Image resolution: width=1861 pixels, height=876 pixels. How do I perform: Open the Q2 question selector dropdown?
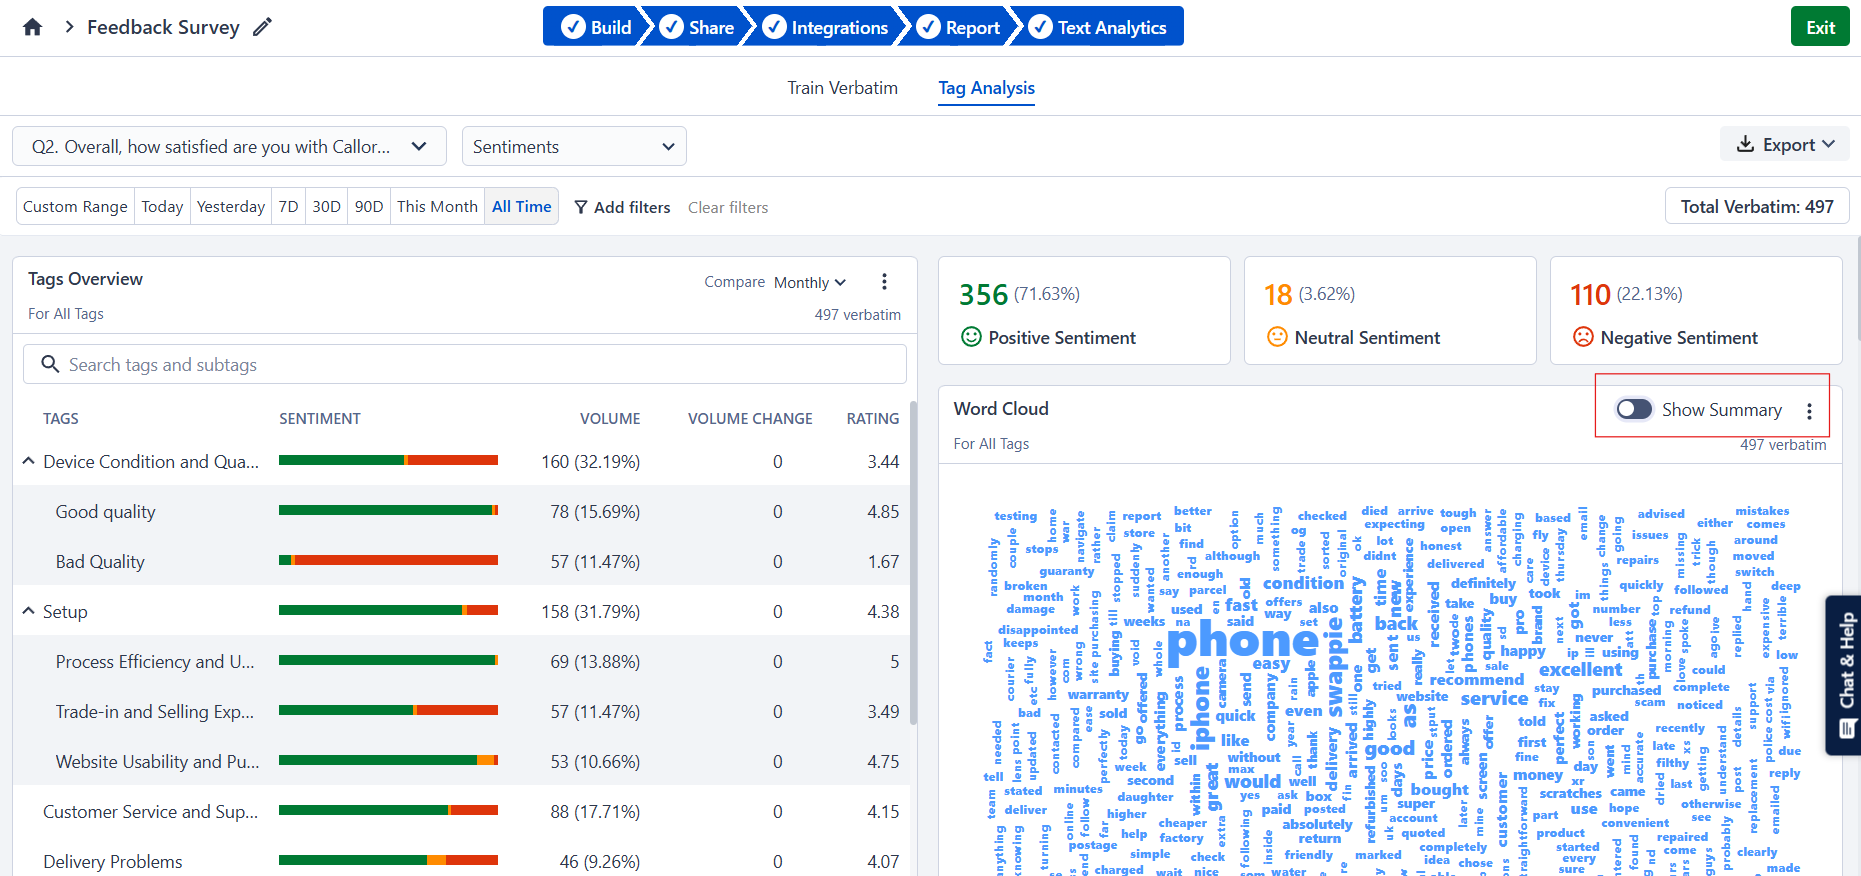(x=230, y=146)
